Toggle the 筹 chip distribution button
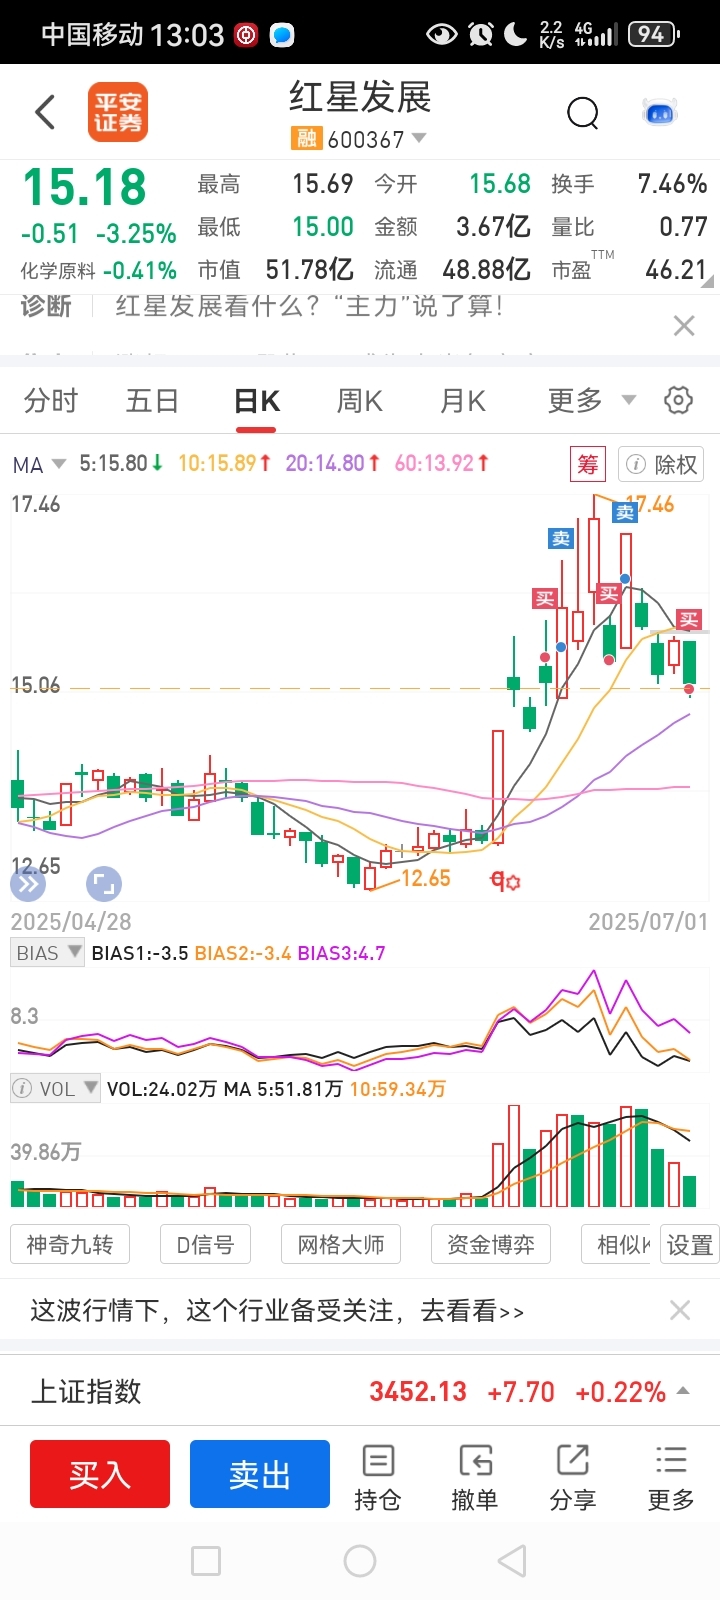The height and width of the screenshot is (1600, 720). coord(588,464)
